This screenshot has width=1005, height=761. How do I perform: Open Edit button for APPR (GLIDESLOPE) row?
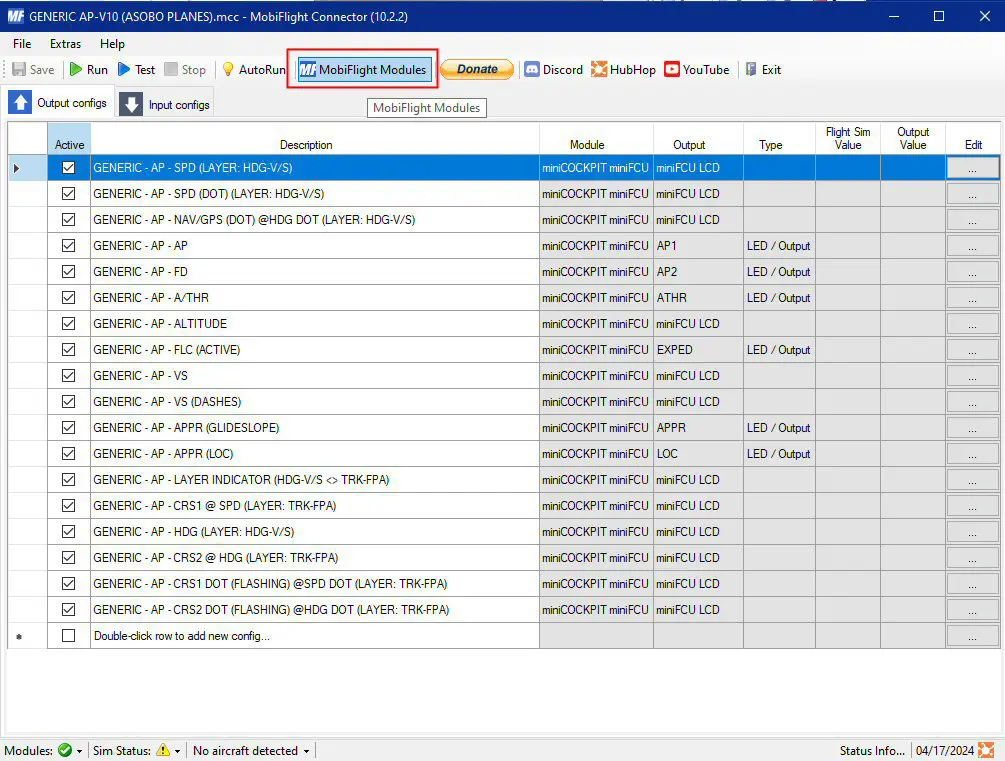pos(972,428)
